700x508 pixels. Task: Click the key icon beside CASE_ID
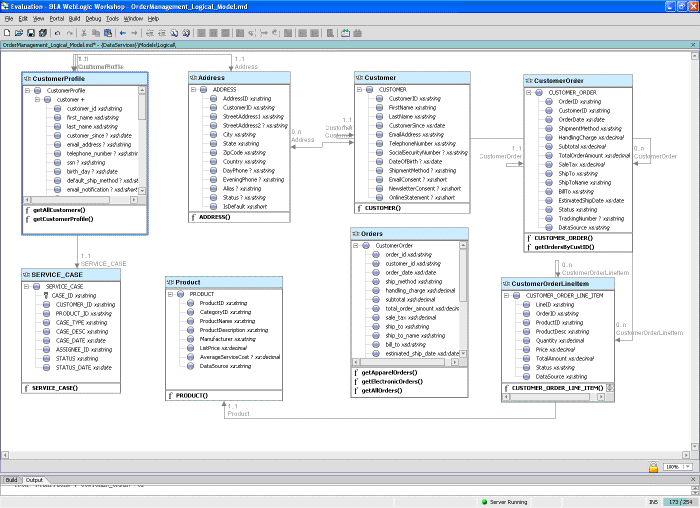click(46, 296)
